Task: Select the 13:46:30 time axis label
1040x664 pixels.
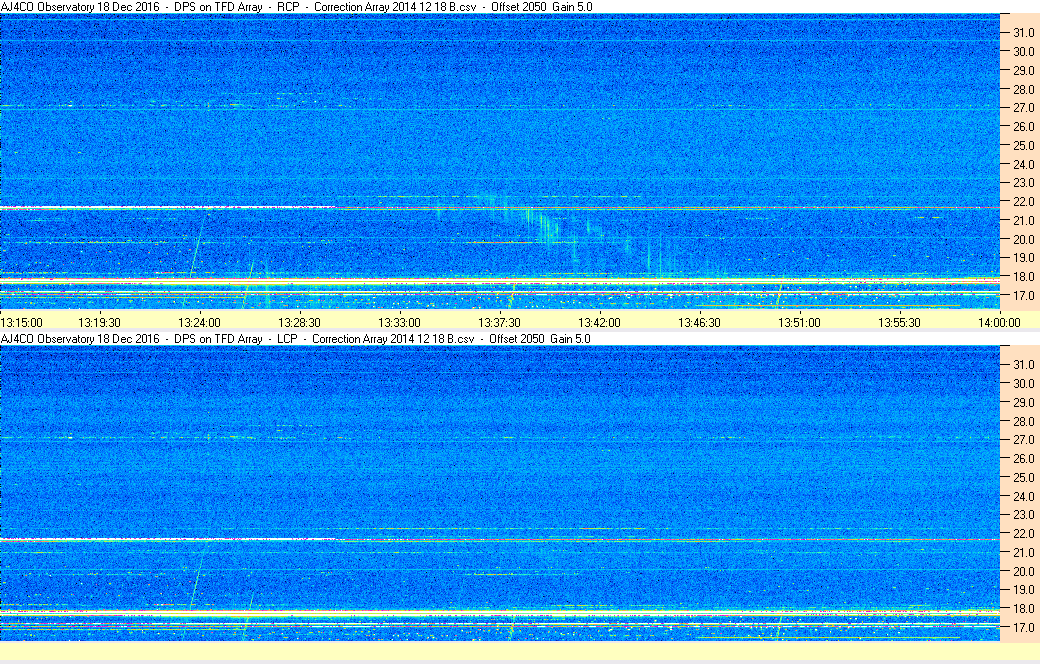Action: point(699,322)
